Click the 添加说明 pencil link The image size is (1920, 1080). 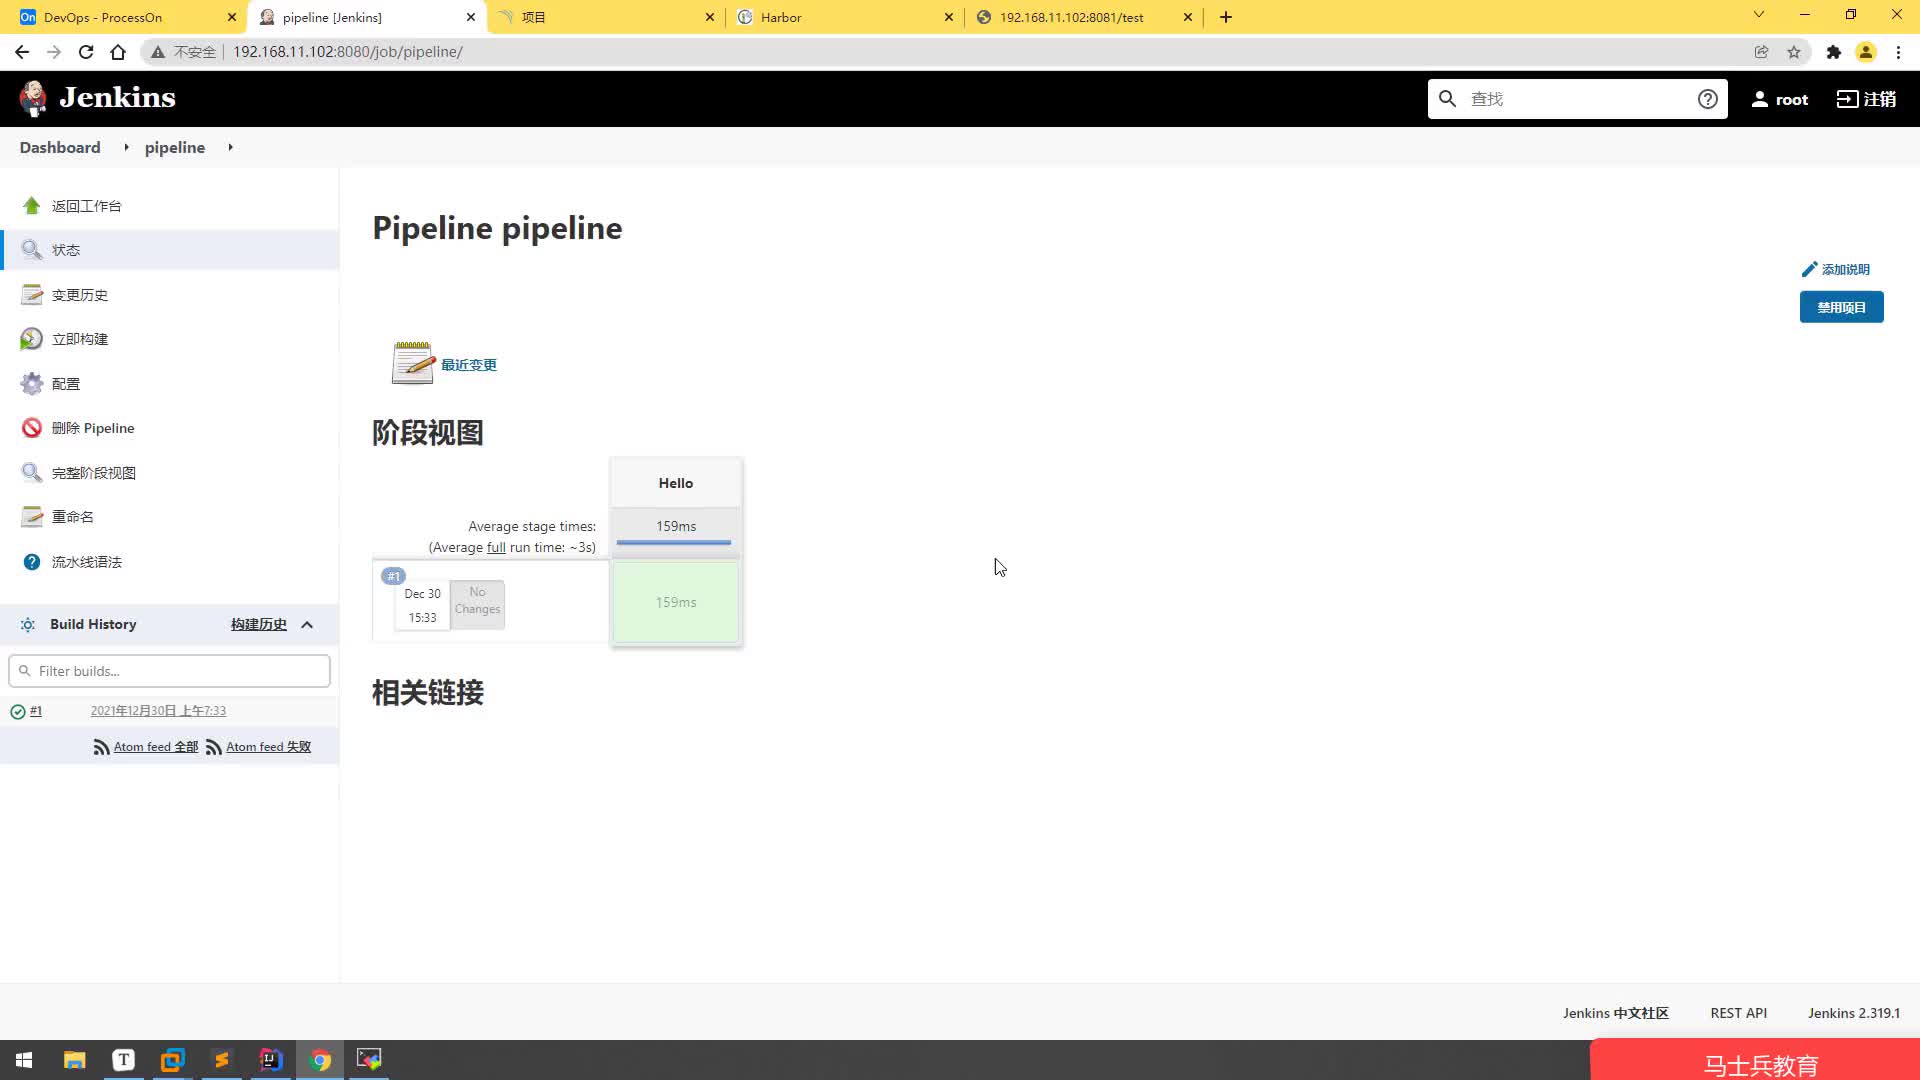pos(1836,270)
